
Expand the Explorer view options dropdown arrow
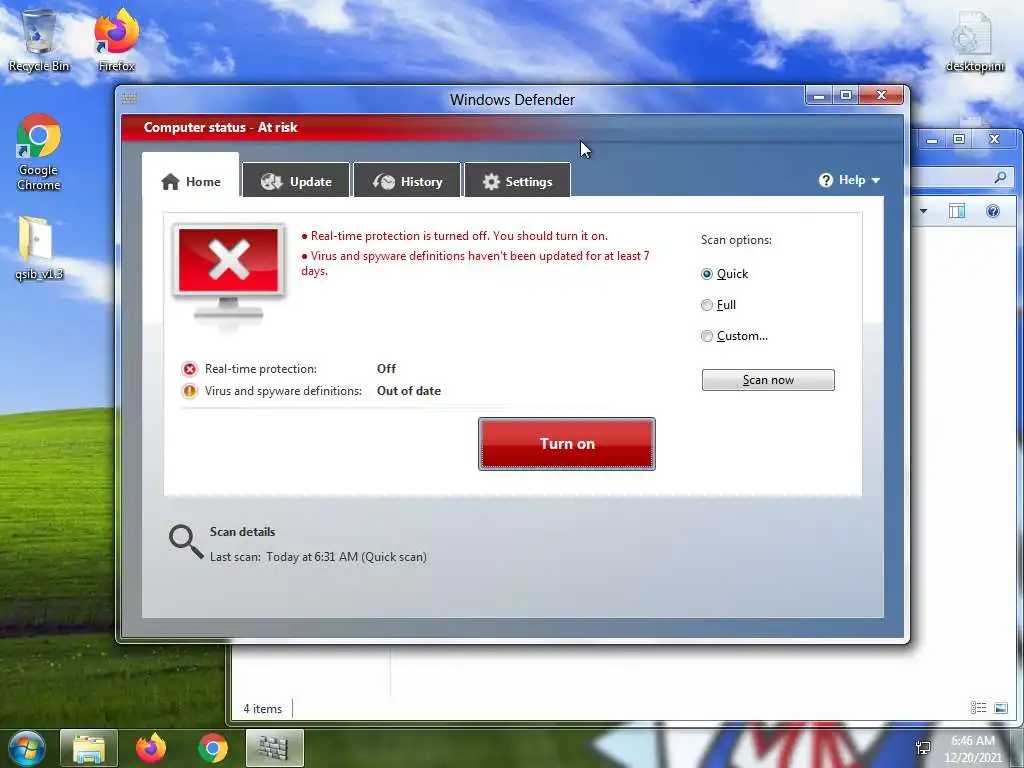point(923,211)
